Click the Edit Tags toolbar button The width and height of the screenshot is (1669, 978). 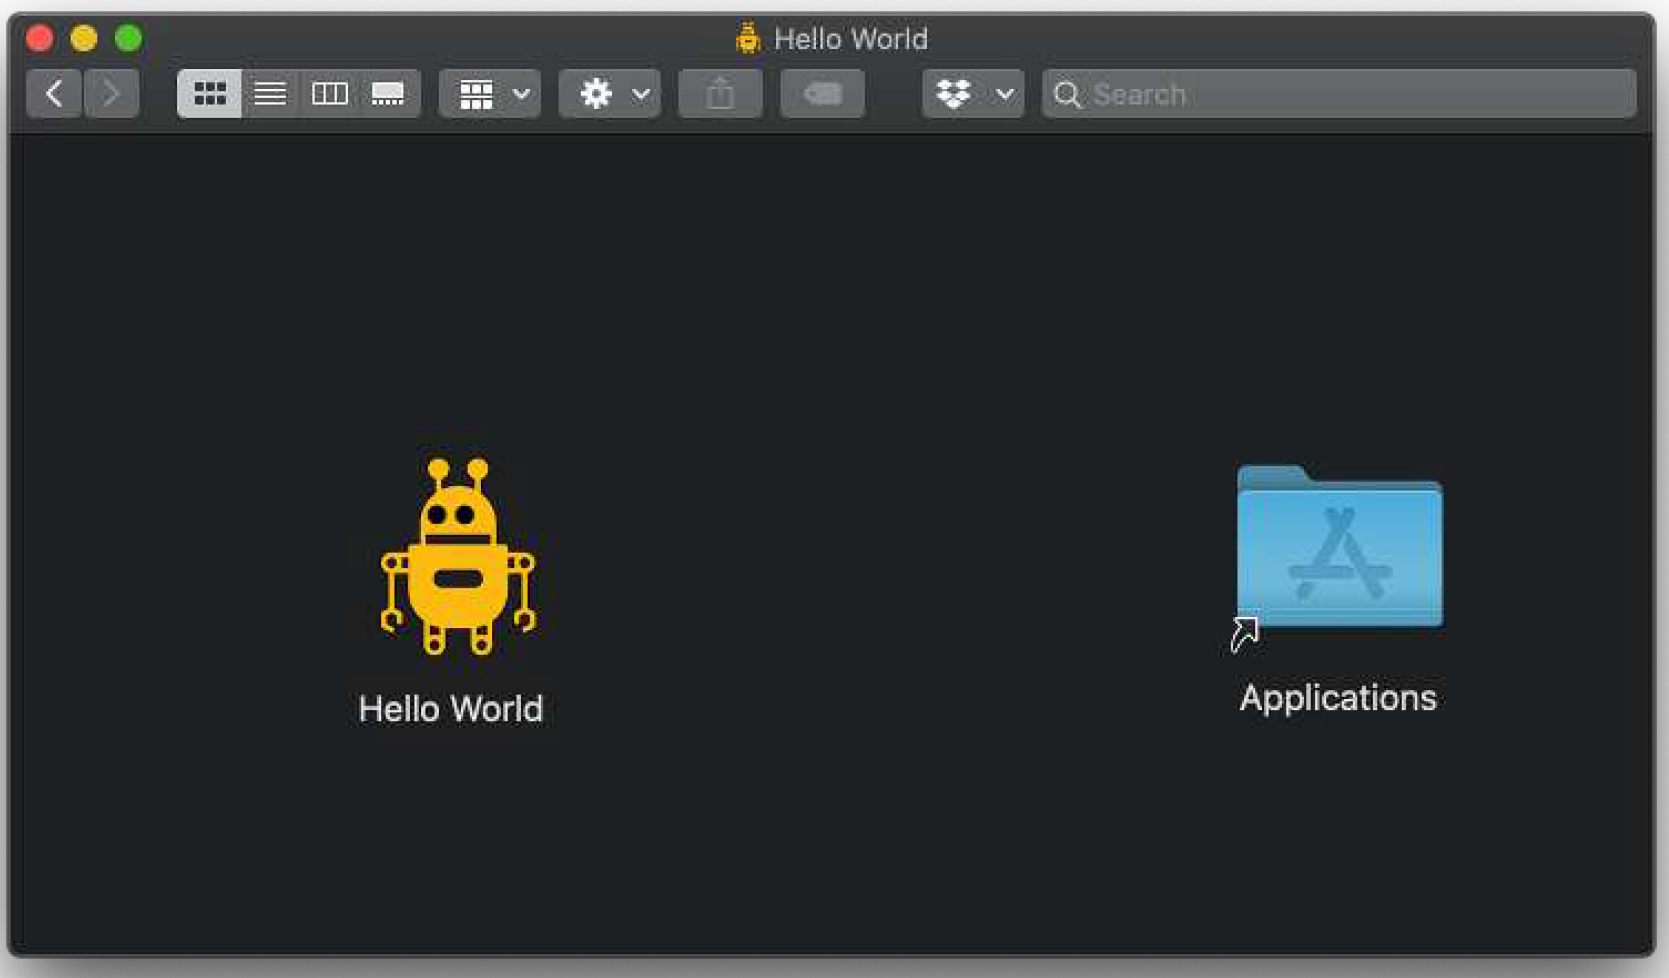pyautogui.click(x=822, y=94)
